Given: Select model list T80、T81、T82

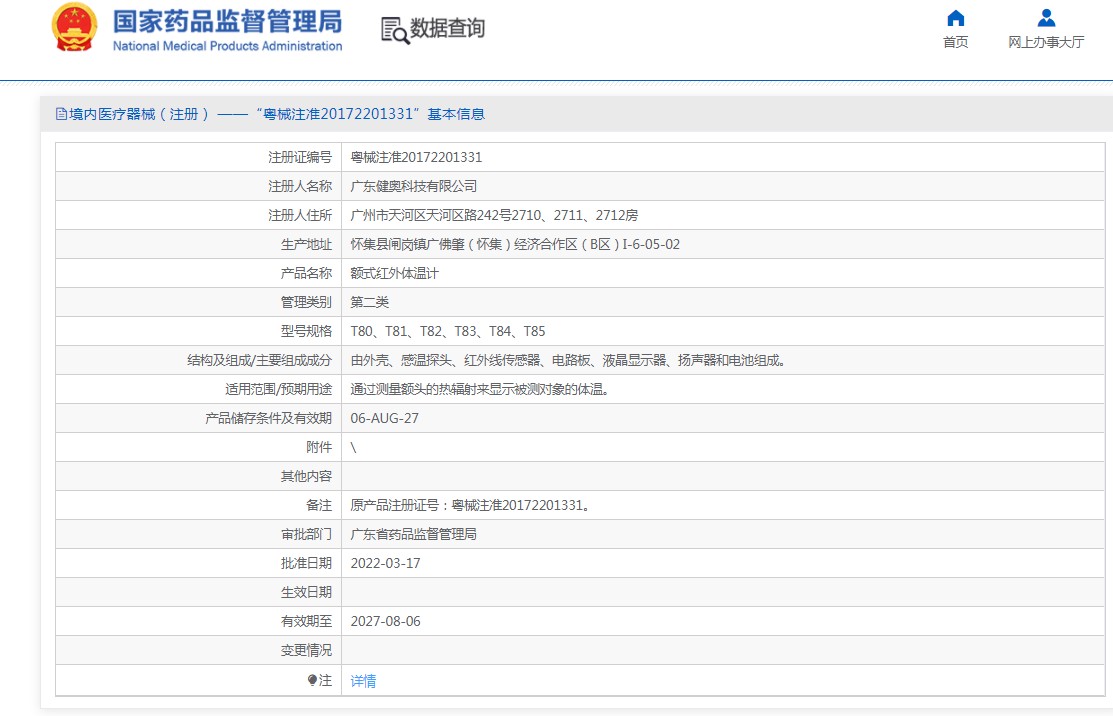Looking at the screenshot, I should (x=448, y=331).
